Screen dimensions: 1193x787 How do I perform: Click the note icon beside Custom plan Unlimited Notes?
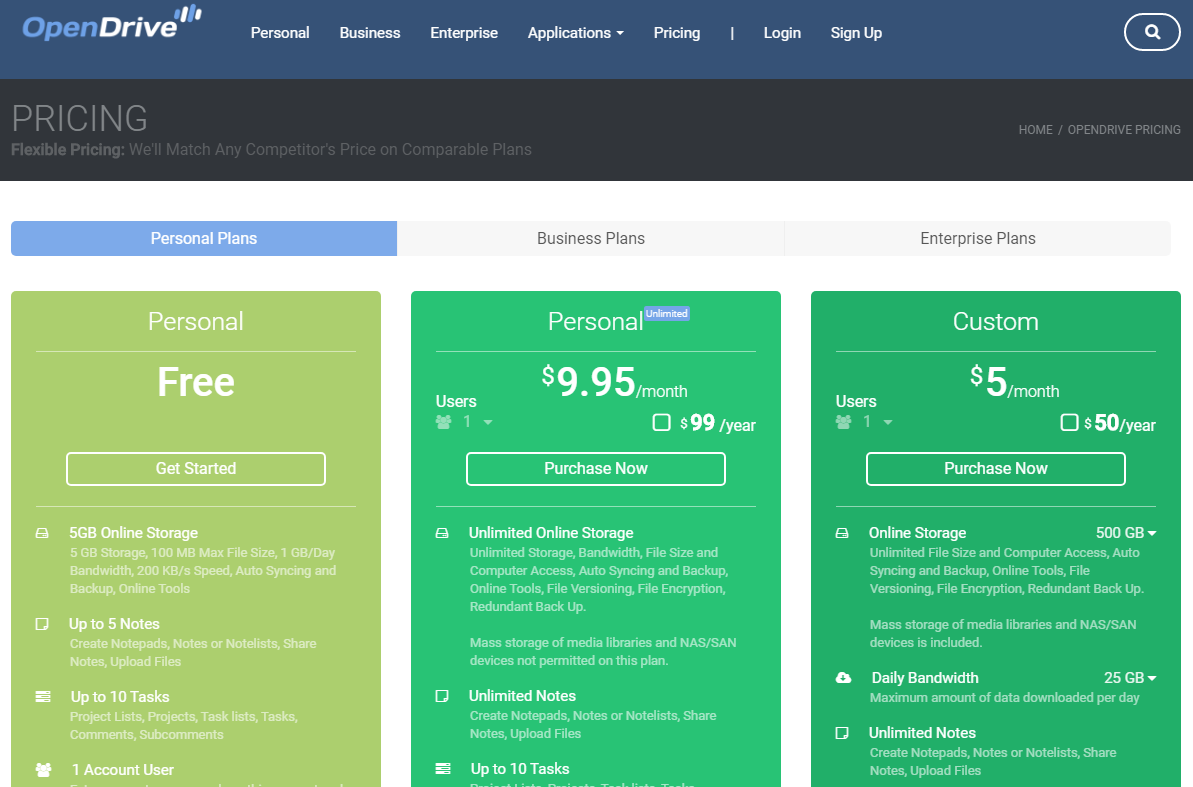[842, 733]
